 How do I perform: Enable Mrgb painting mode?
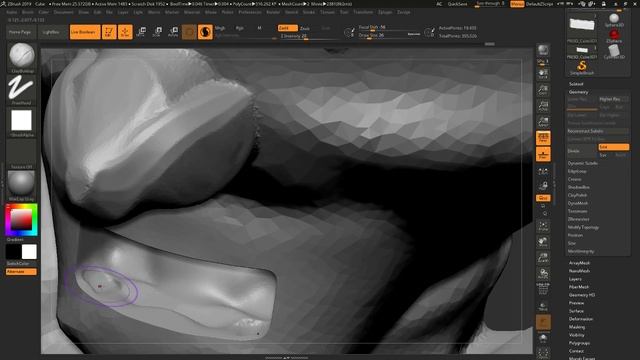click(220, 28)
